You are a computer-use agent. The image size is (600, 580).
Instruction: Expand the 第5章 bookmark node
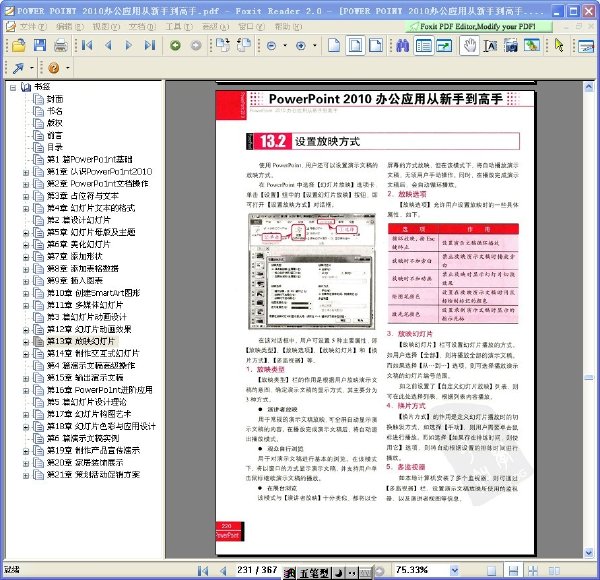[x=26, y=233]
